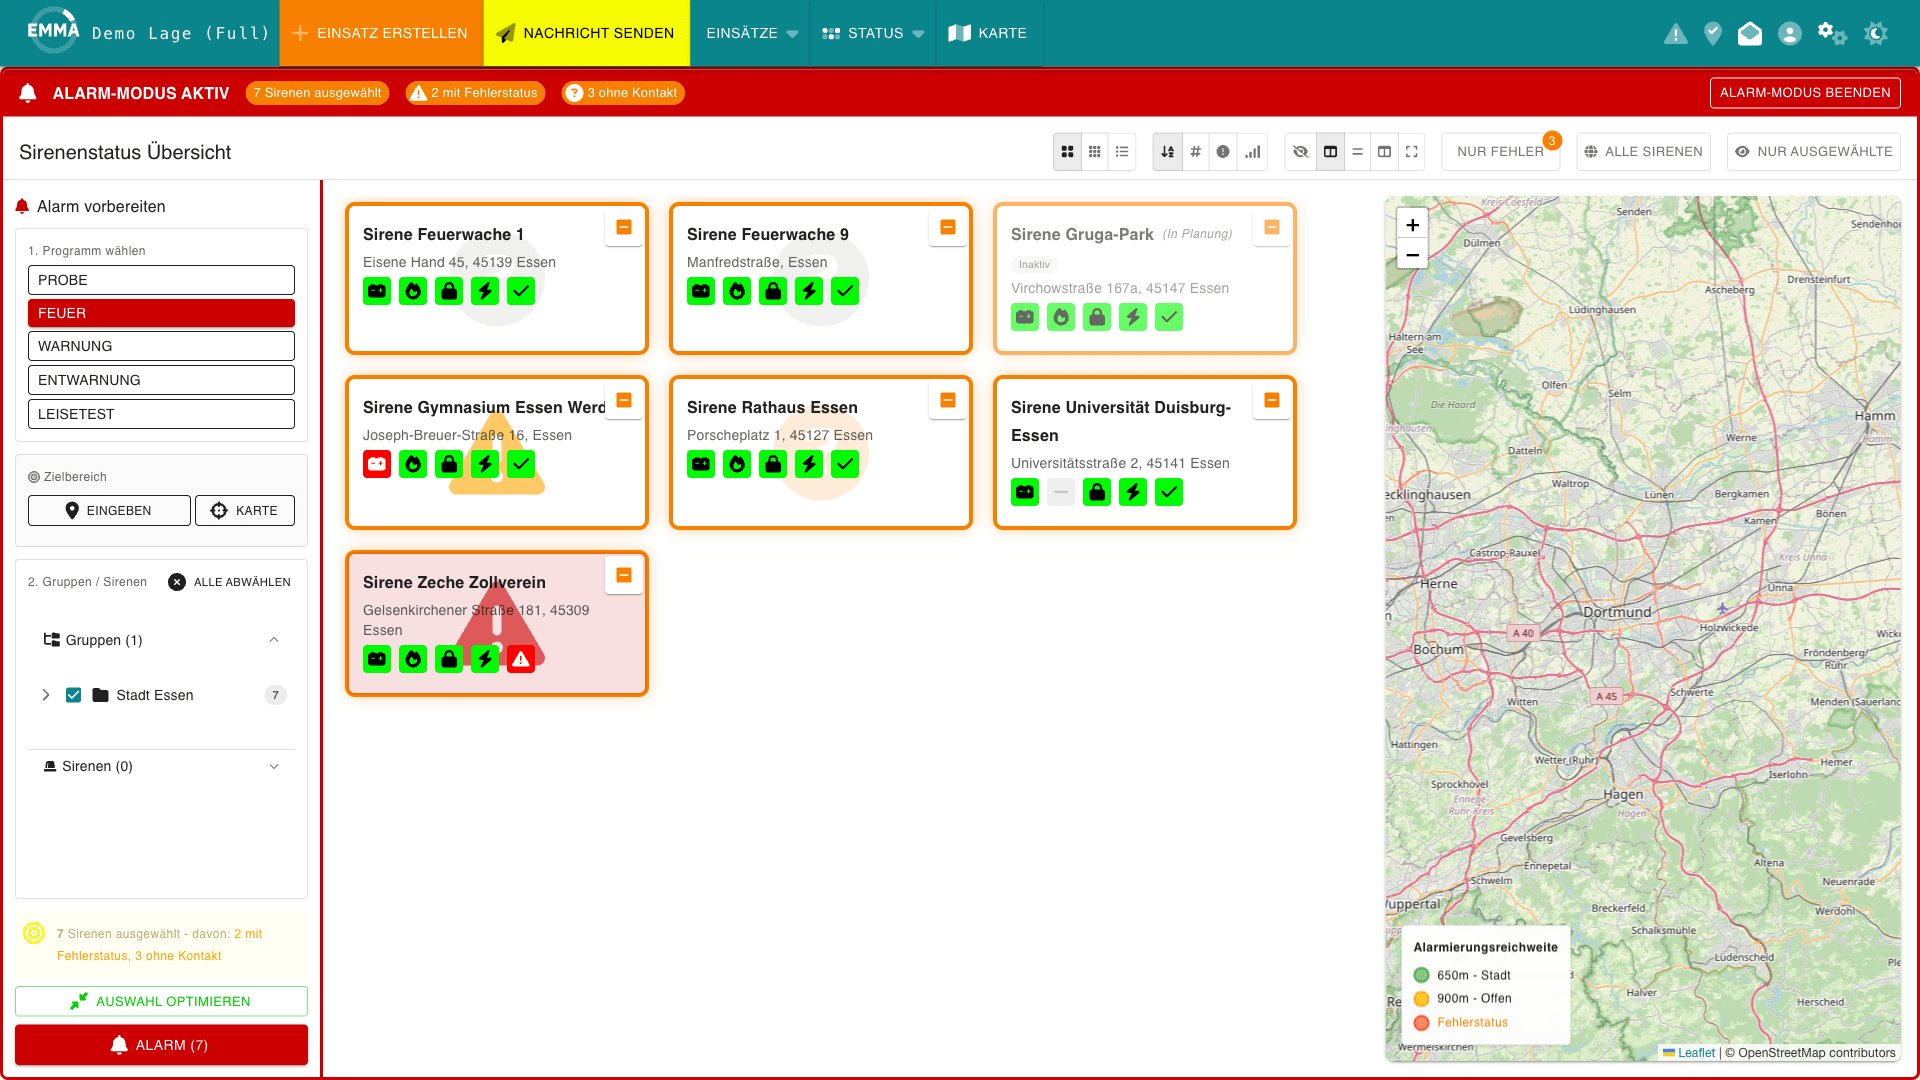The image size is (1920, 1080).
Task: Switch to the list view layout icon
Action: pos(1122,152)
